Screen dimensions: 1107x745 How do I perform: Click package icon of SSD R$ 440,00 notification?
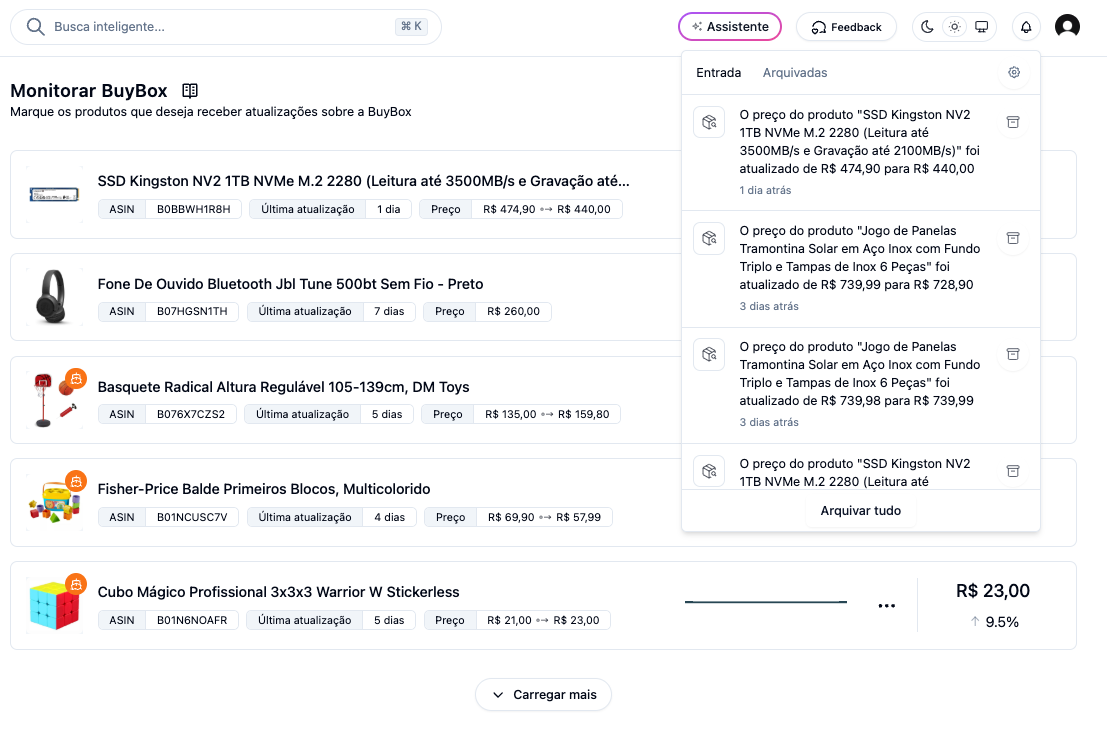pos(710,122)
